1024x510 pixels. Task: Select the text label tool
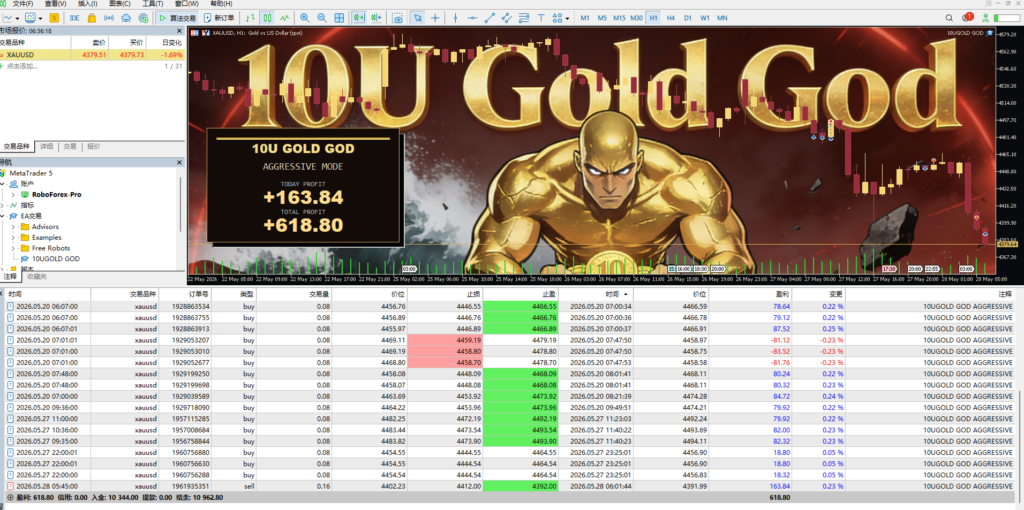(x=541, y=18)
